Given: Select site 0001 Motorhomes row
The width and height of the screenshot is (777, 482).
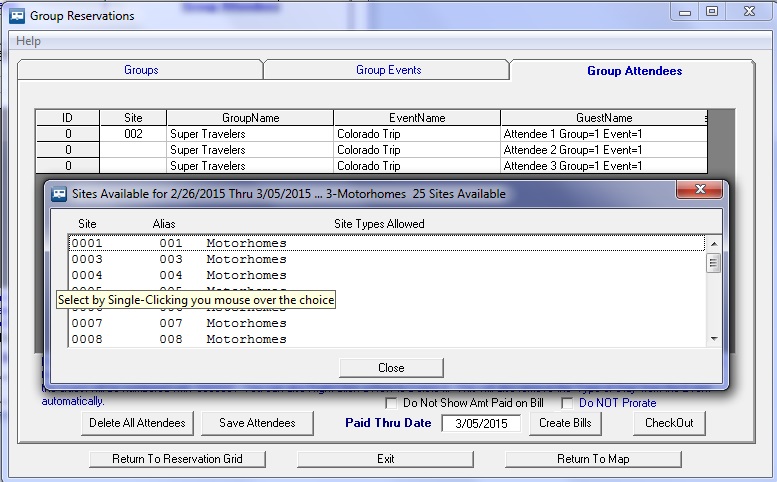Looking at the screenshot, I should 386,243.
